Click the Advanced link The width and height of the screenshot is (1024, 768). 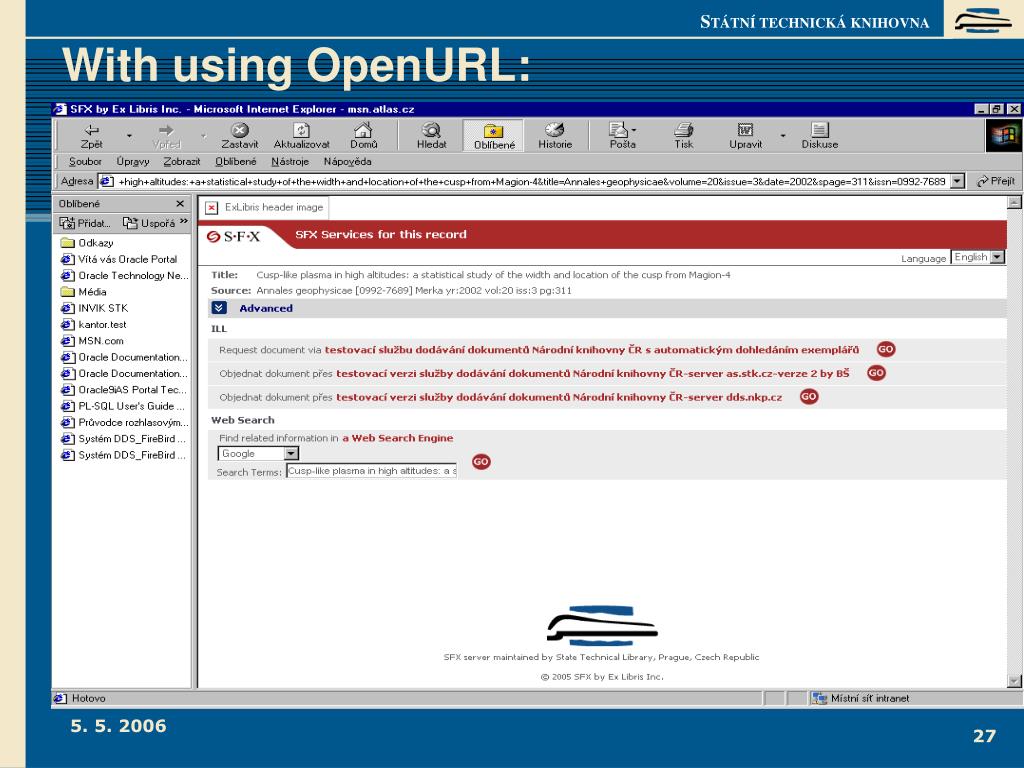click(266, 308)
